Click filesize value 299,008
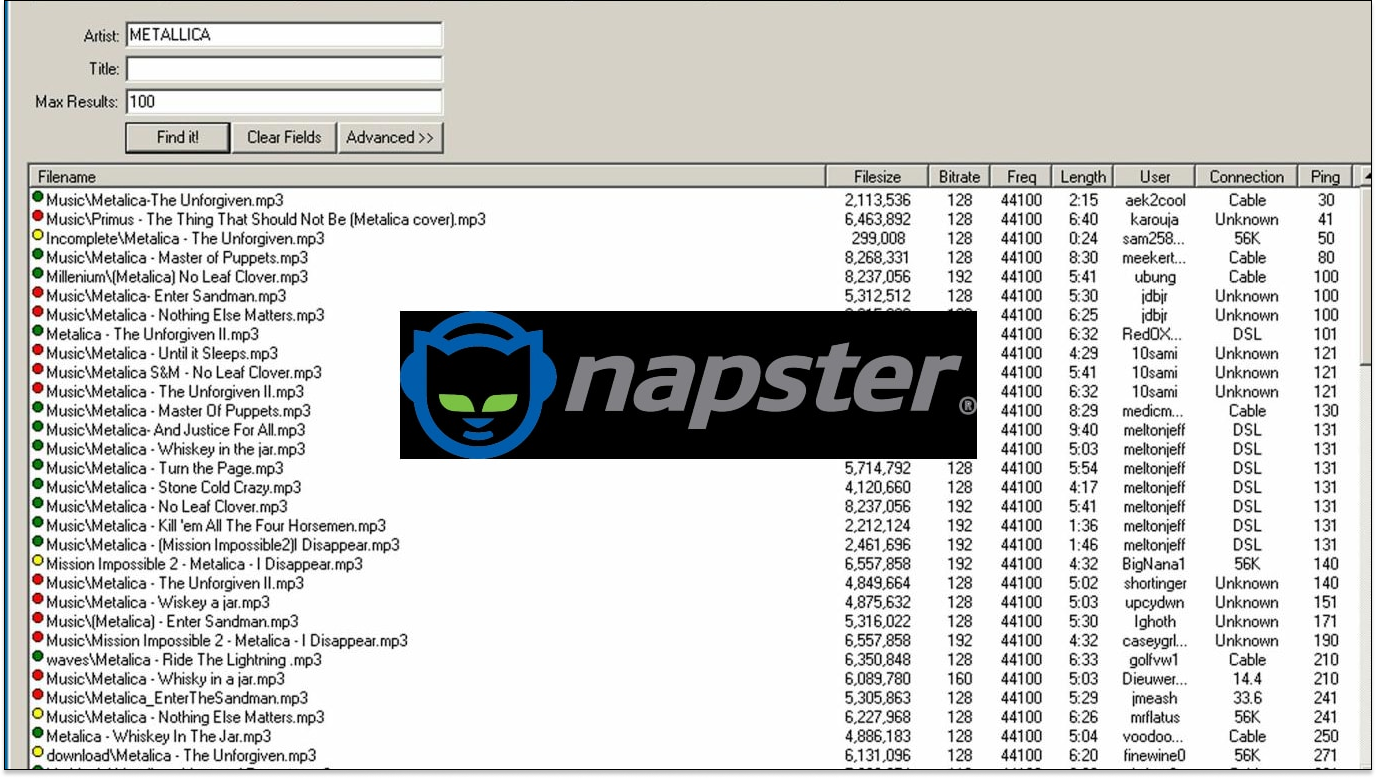 pyautogui.click(x=877, y=238)
